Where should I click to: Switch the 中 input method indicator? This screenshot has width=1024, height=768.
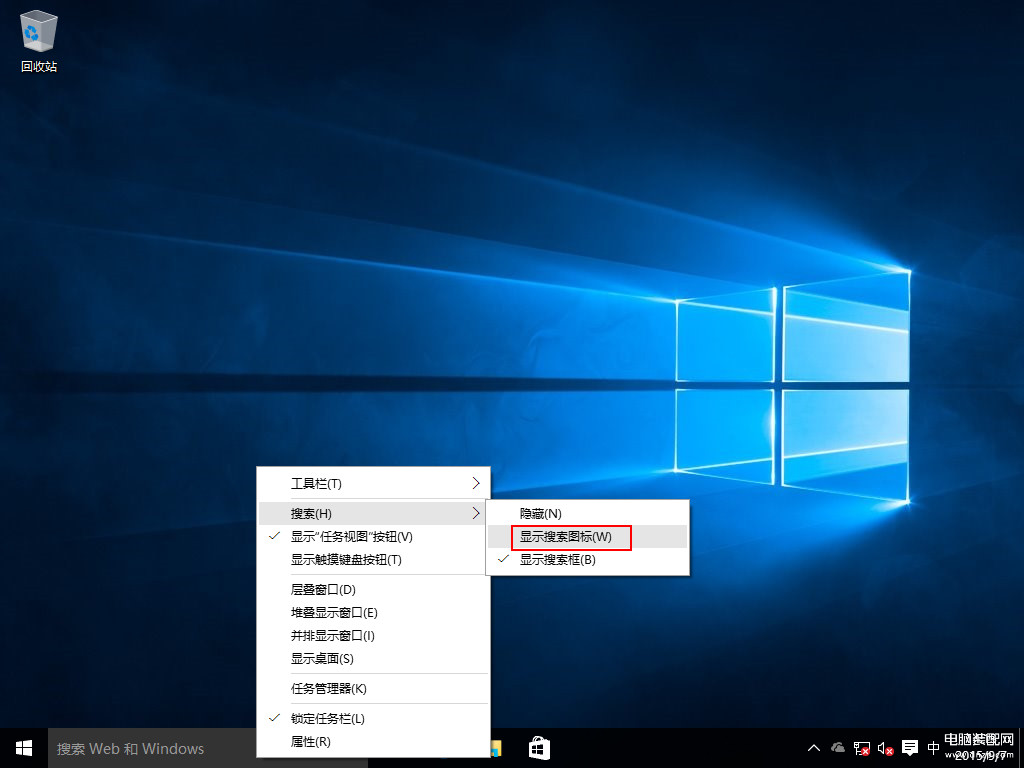click(x=933, y=748)
